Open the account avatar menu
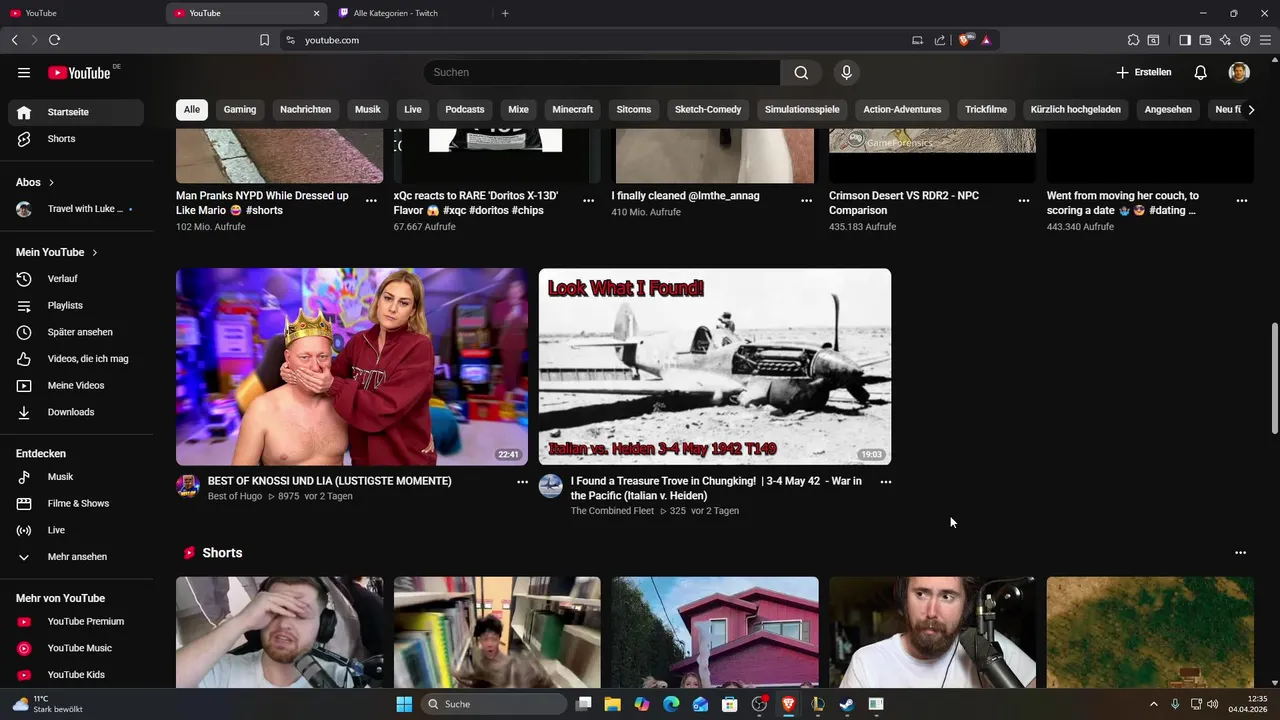This screenshot has width=1280, height=720. click(x=1239, y=72)
